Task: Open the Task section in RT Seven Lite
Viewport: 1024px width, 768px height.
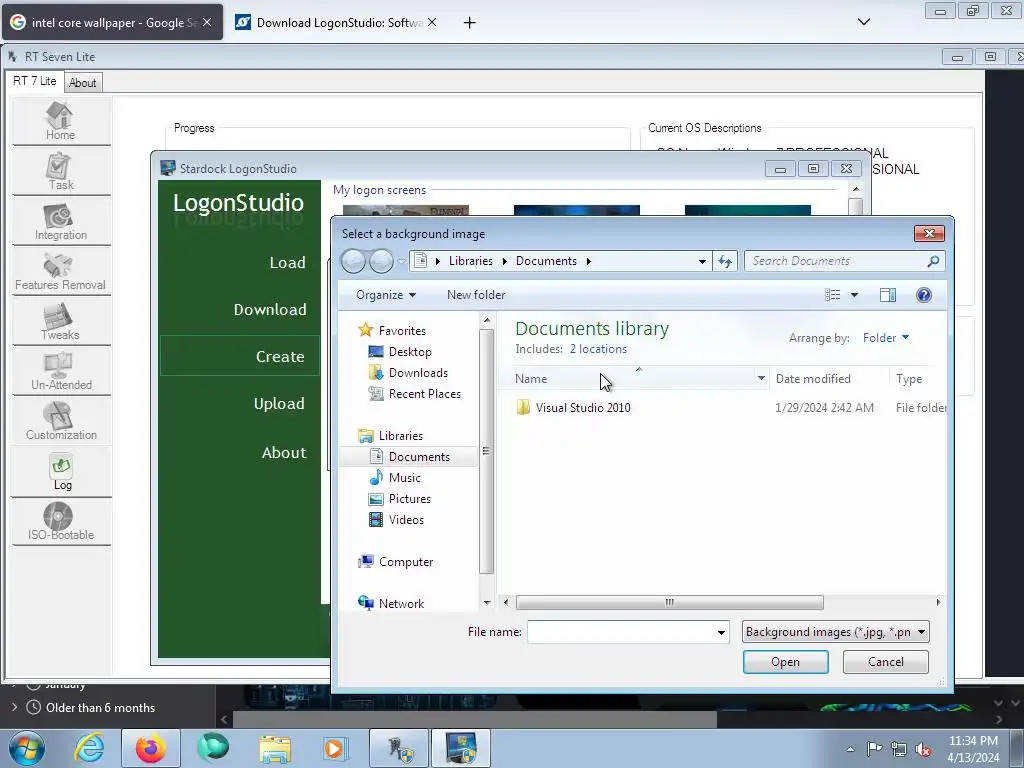Action: [x=61, y=171]
